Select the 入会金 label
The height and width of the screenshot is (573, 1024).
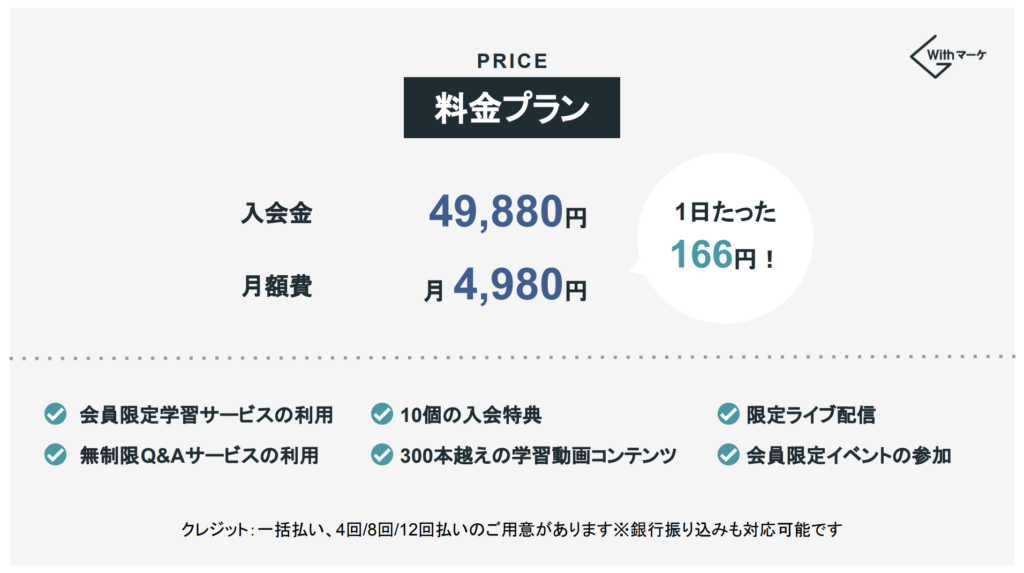tap(276, 213)
